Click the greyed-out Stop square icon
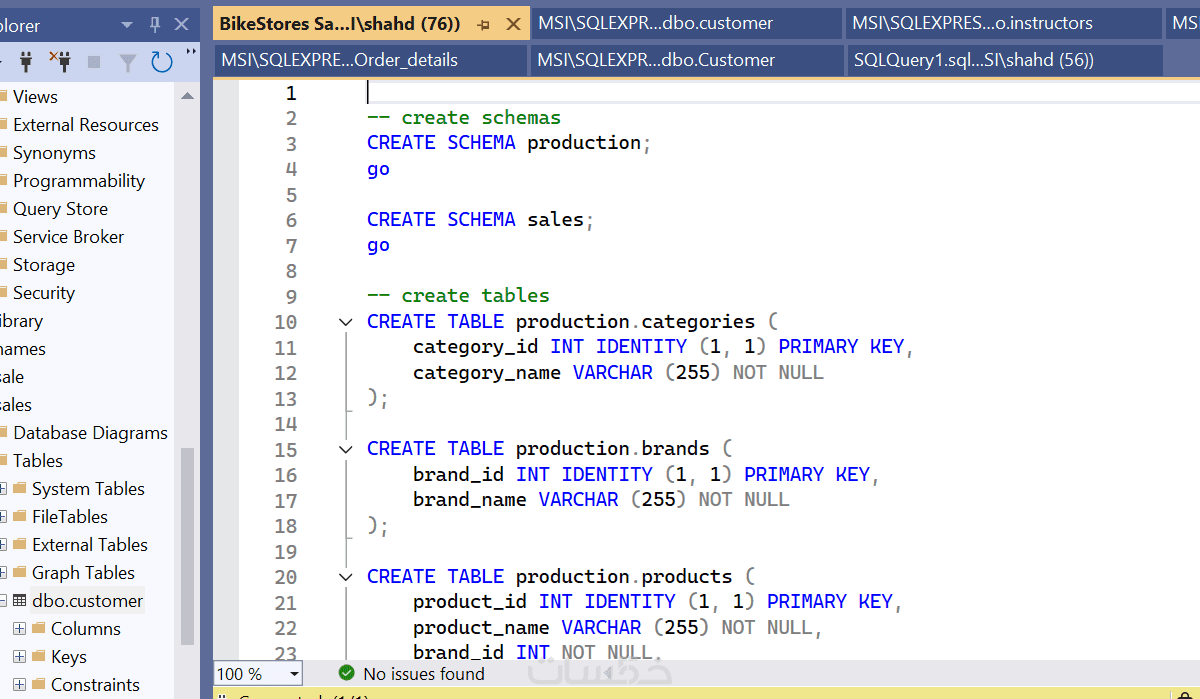The image size is (1200, 699). coord(94,62)
